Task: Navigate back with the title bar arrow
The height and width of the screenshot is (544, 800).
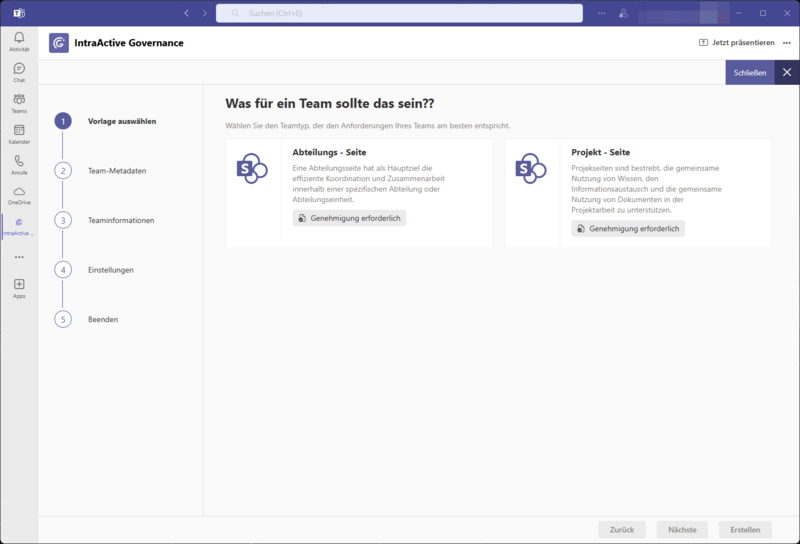Action: [x=186, y=13]
